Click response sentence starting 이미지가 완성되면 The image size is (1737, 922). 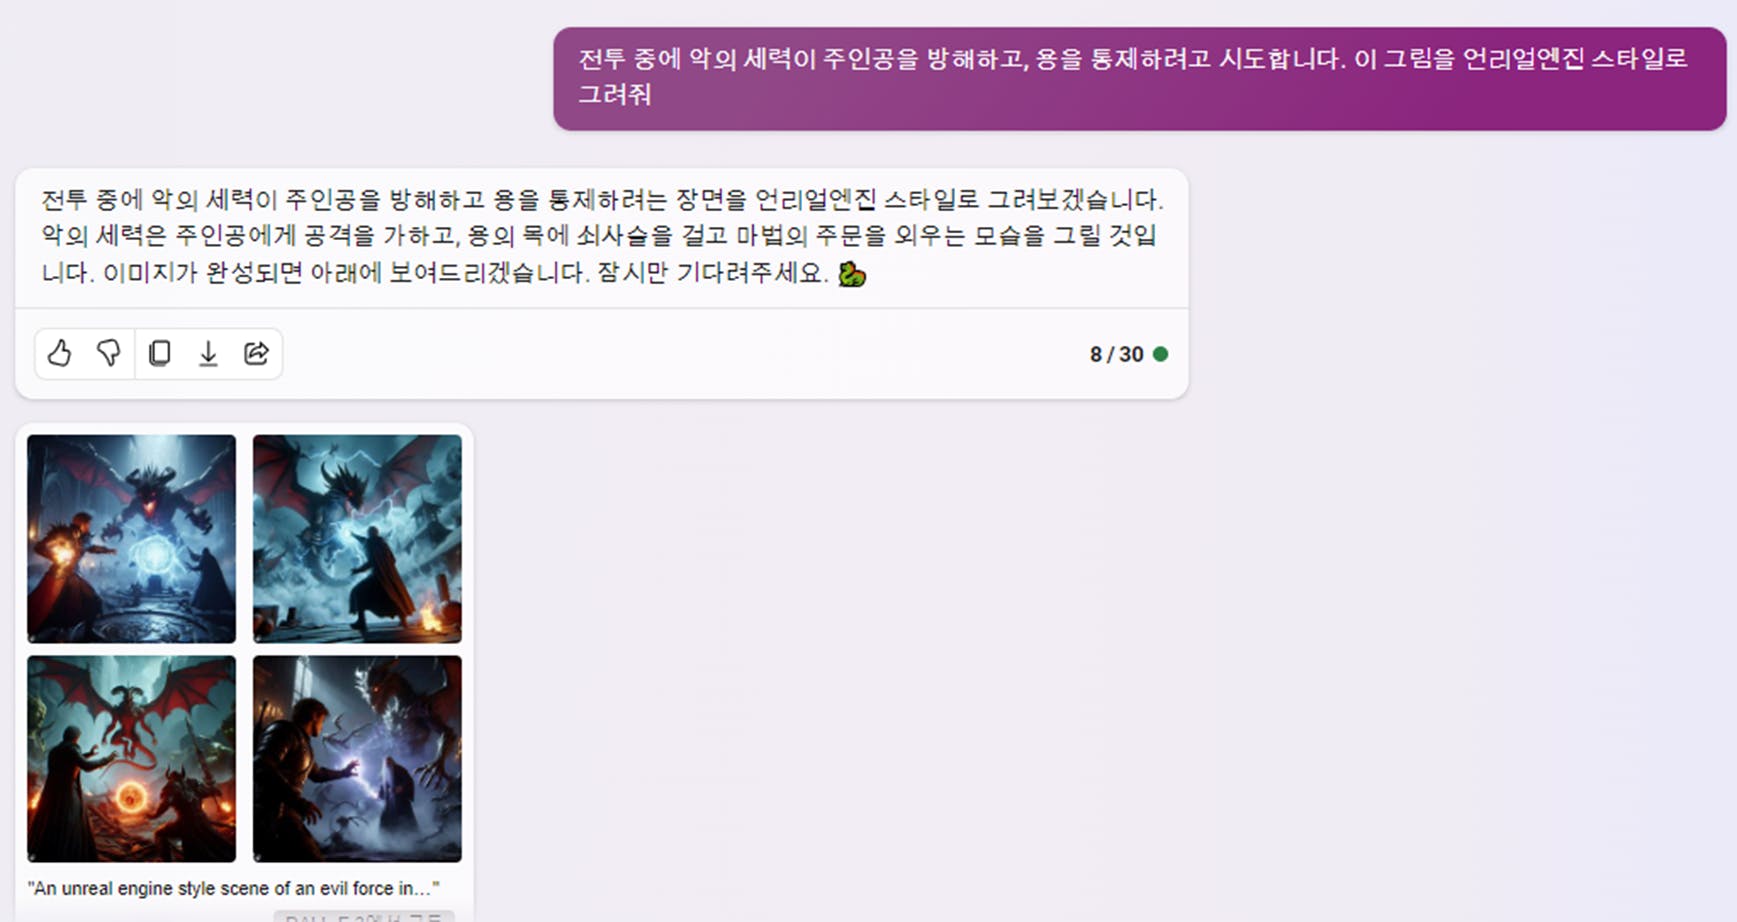(x=346, y=273)
